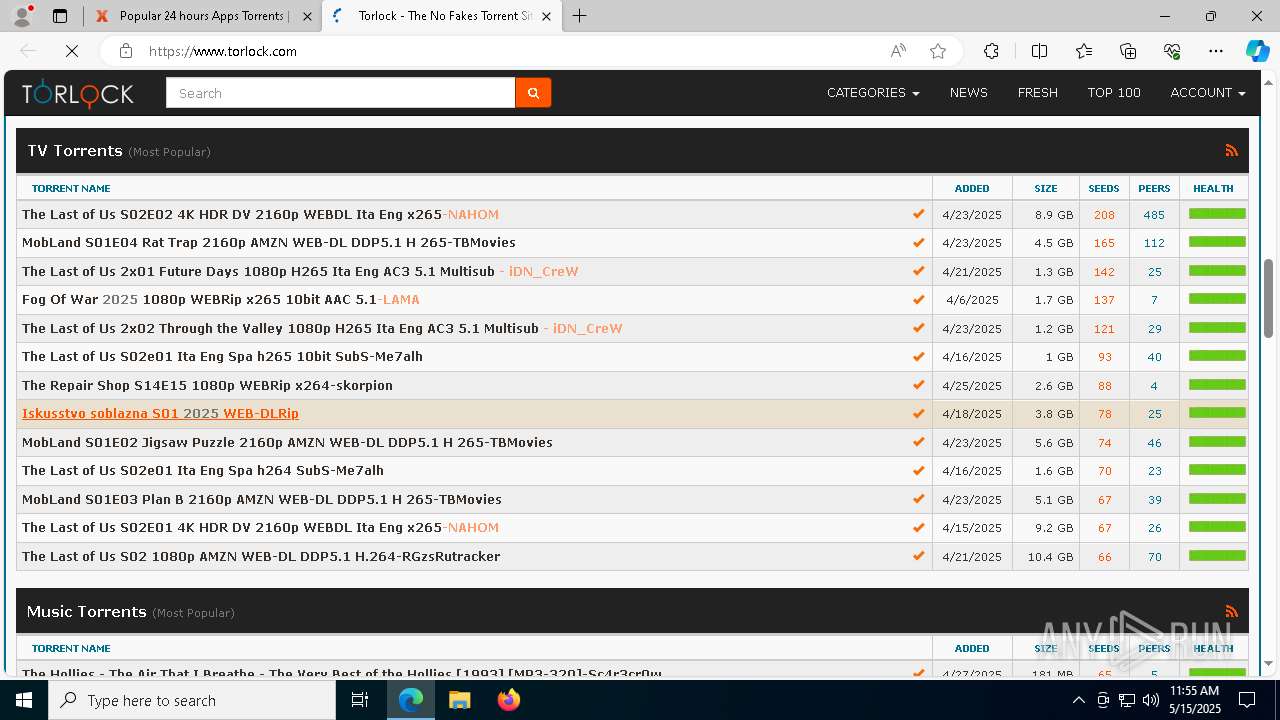
Task: Open browser Extensions icon
Action: 991,51
